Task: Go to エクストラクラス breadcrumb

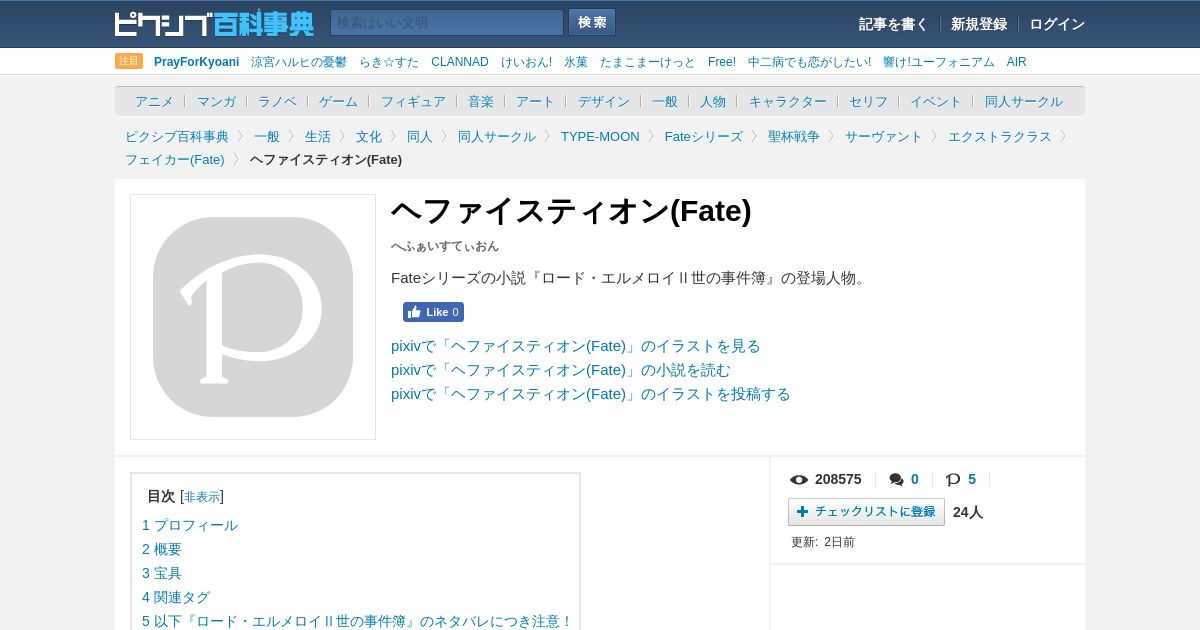Action: point(1000,136)
